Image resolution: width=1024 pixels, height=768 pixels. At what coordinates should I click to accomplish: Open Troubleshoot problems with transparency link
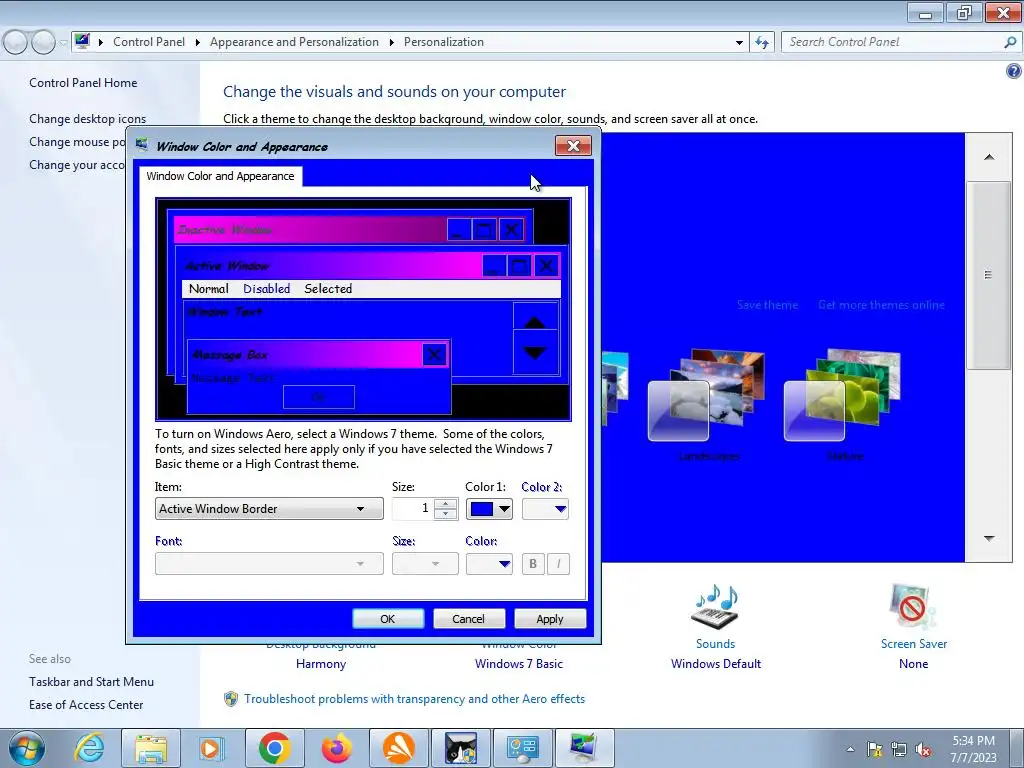[414, 699]
